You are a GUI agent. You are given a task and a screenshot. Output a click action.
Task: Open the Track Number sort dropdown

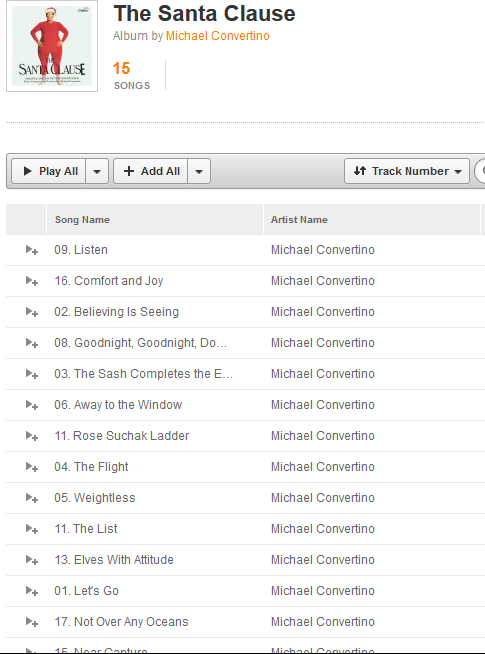click(x=407, y=171)
